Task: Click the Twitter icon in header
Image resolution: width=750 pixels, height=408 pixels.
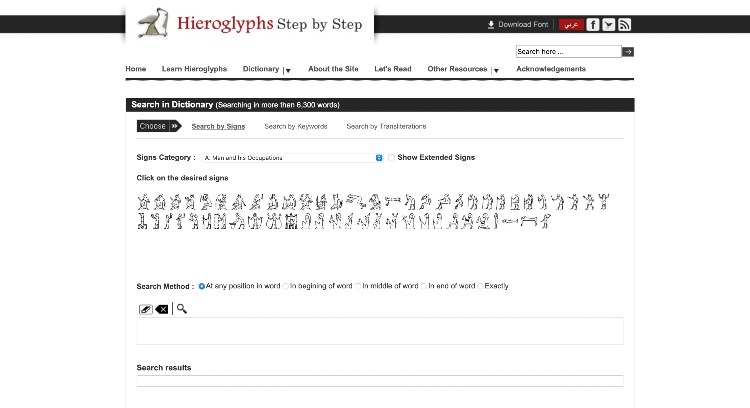Action: click(x=609, y=24)
